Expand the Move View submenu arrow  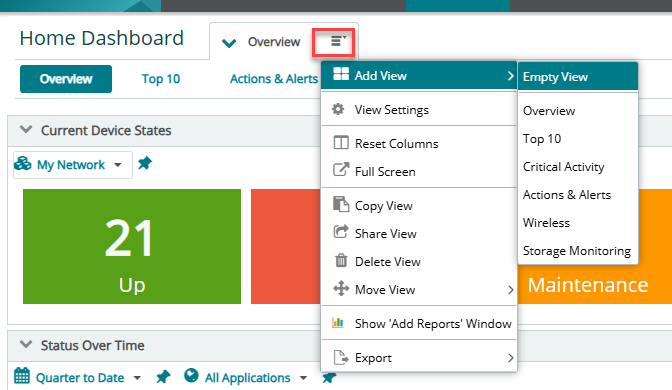click(510, 290)
